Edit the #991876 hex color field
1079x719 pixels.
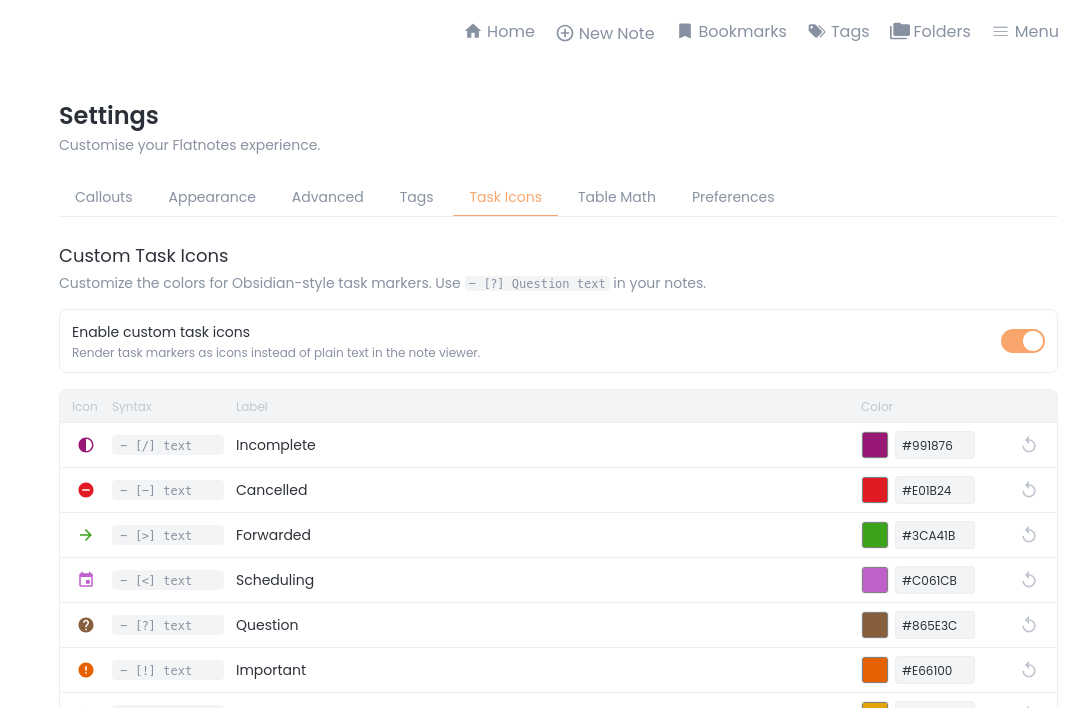(x=934, y=445)
